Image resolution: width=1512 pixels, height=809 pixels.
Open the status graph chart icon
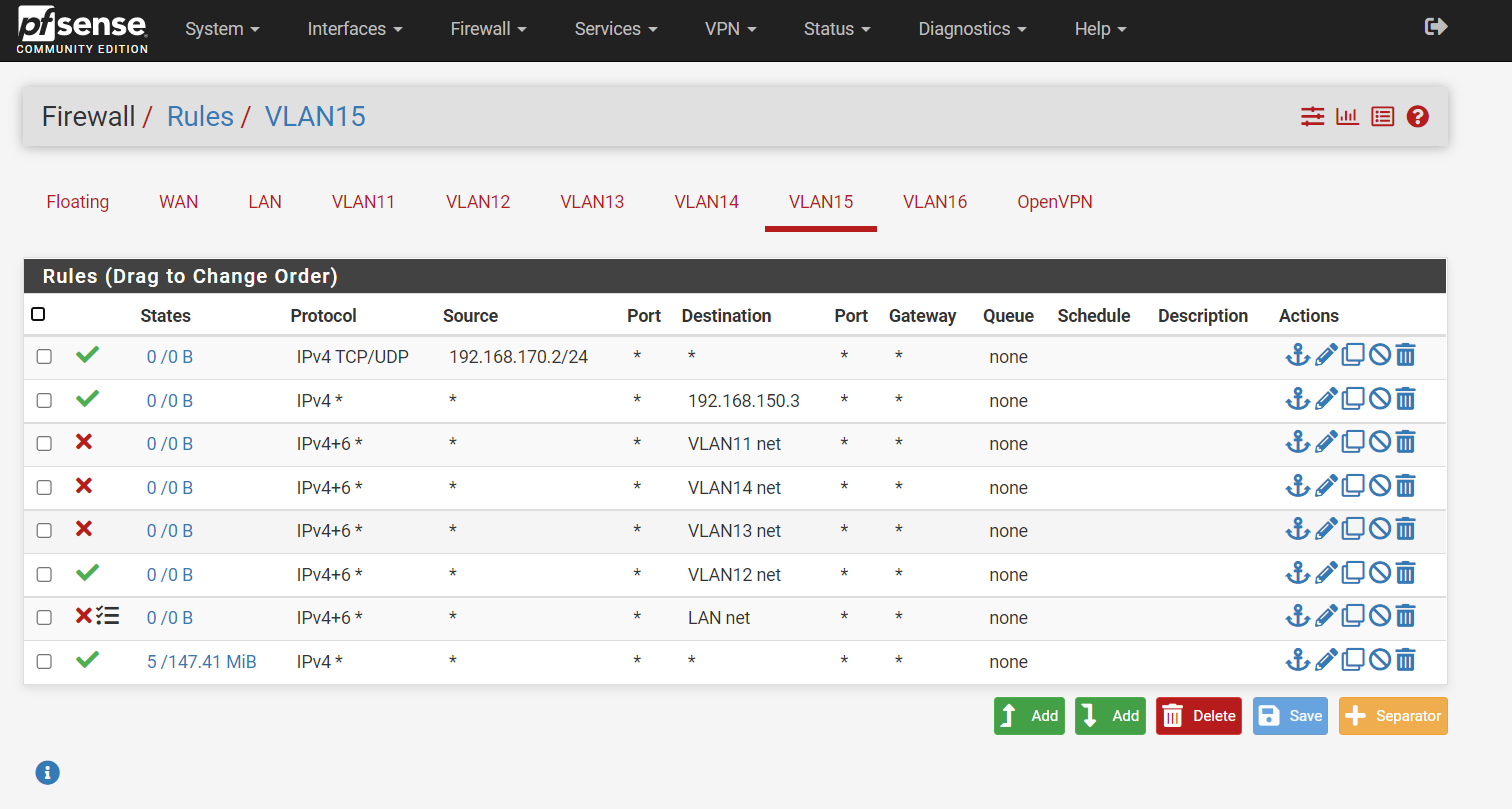click(1347, 117)
